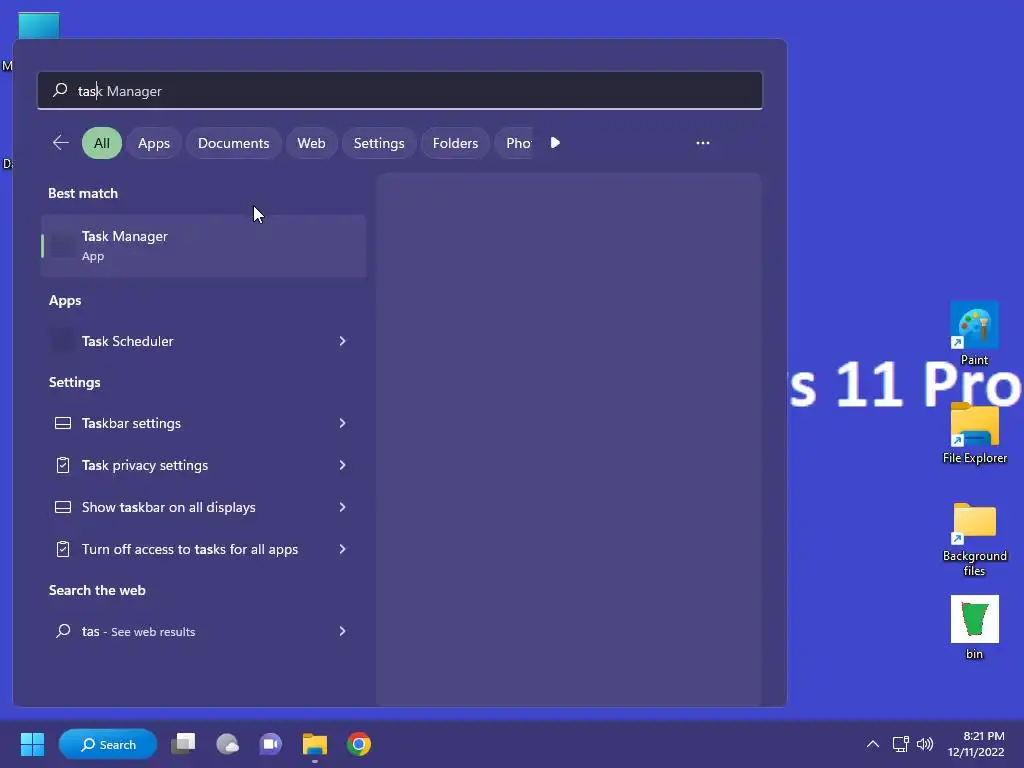Image resolution: width=1024 pixels, height=768 pixels.
Task: Switch to the Settings filter tab
Action: pos(379,143)
